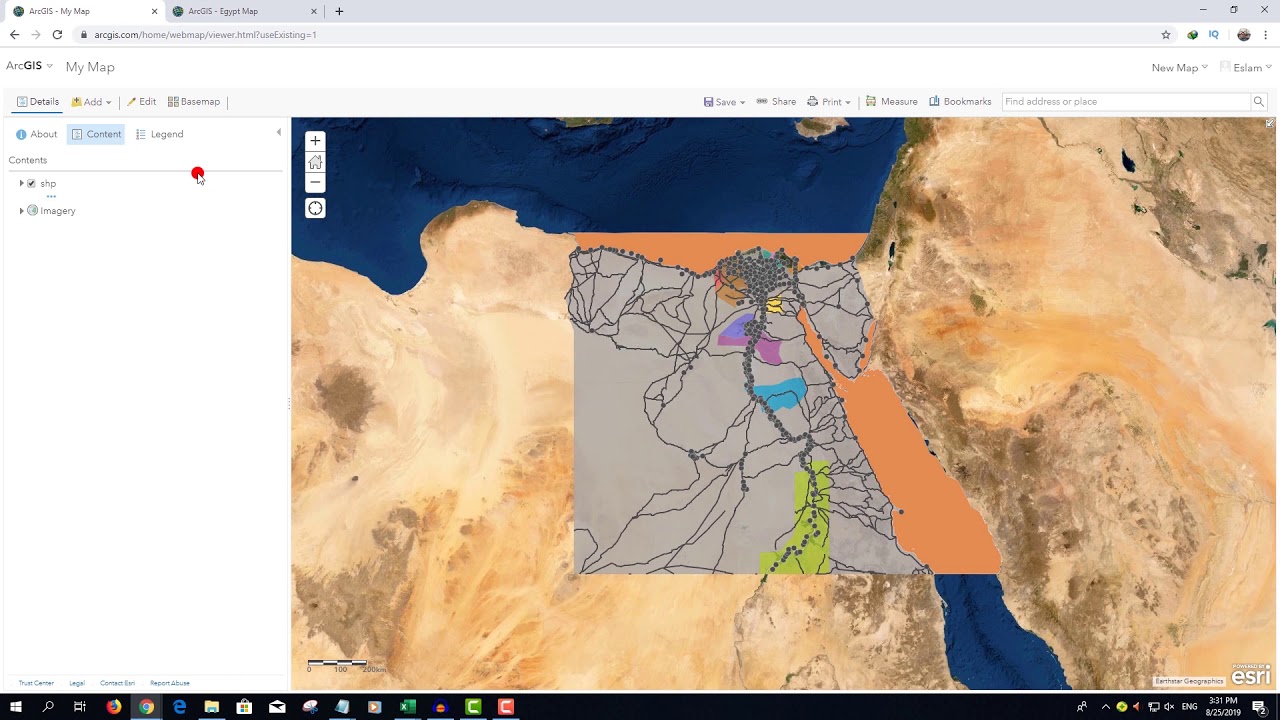Uncheck the shp layer visibility checkbox
This screenshot has width=1280, height=720.
(x=31, y=184)
